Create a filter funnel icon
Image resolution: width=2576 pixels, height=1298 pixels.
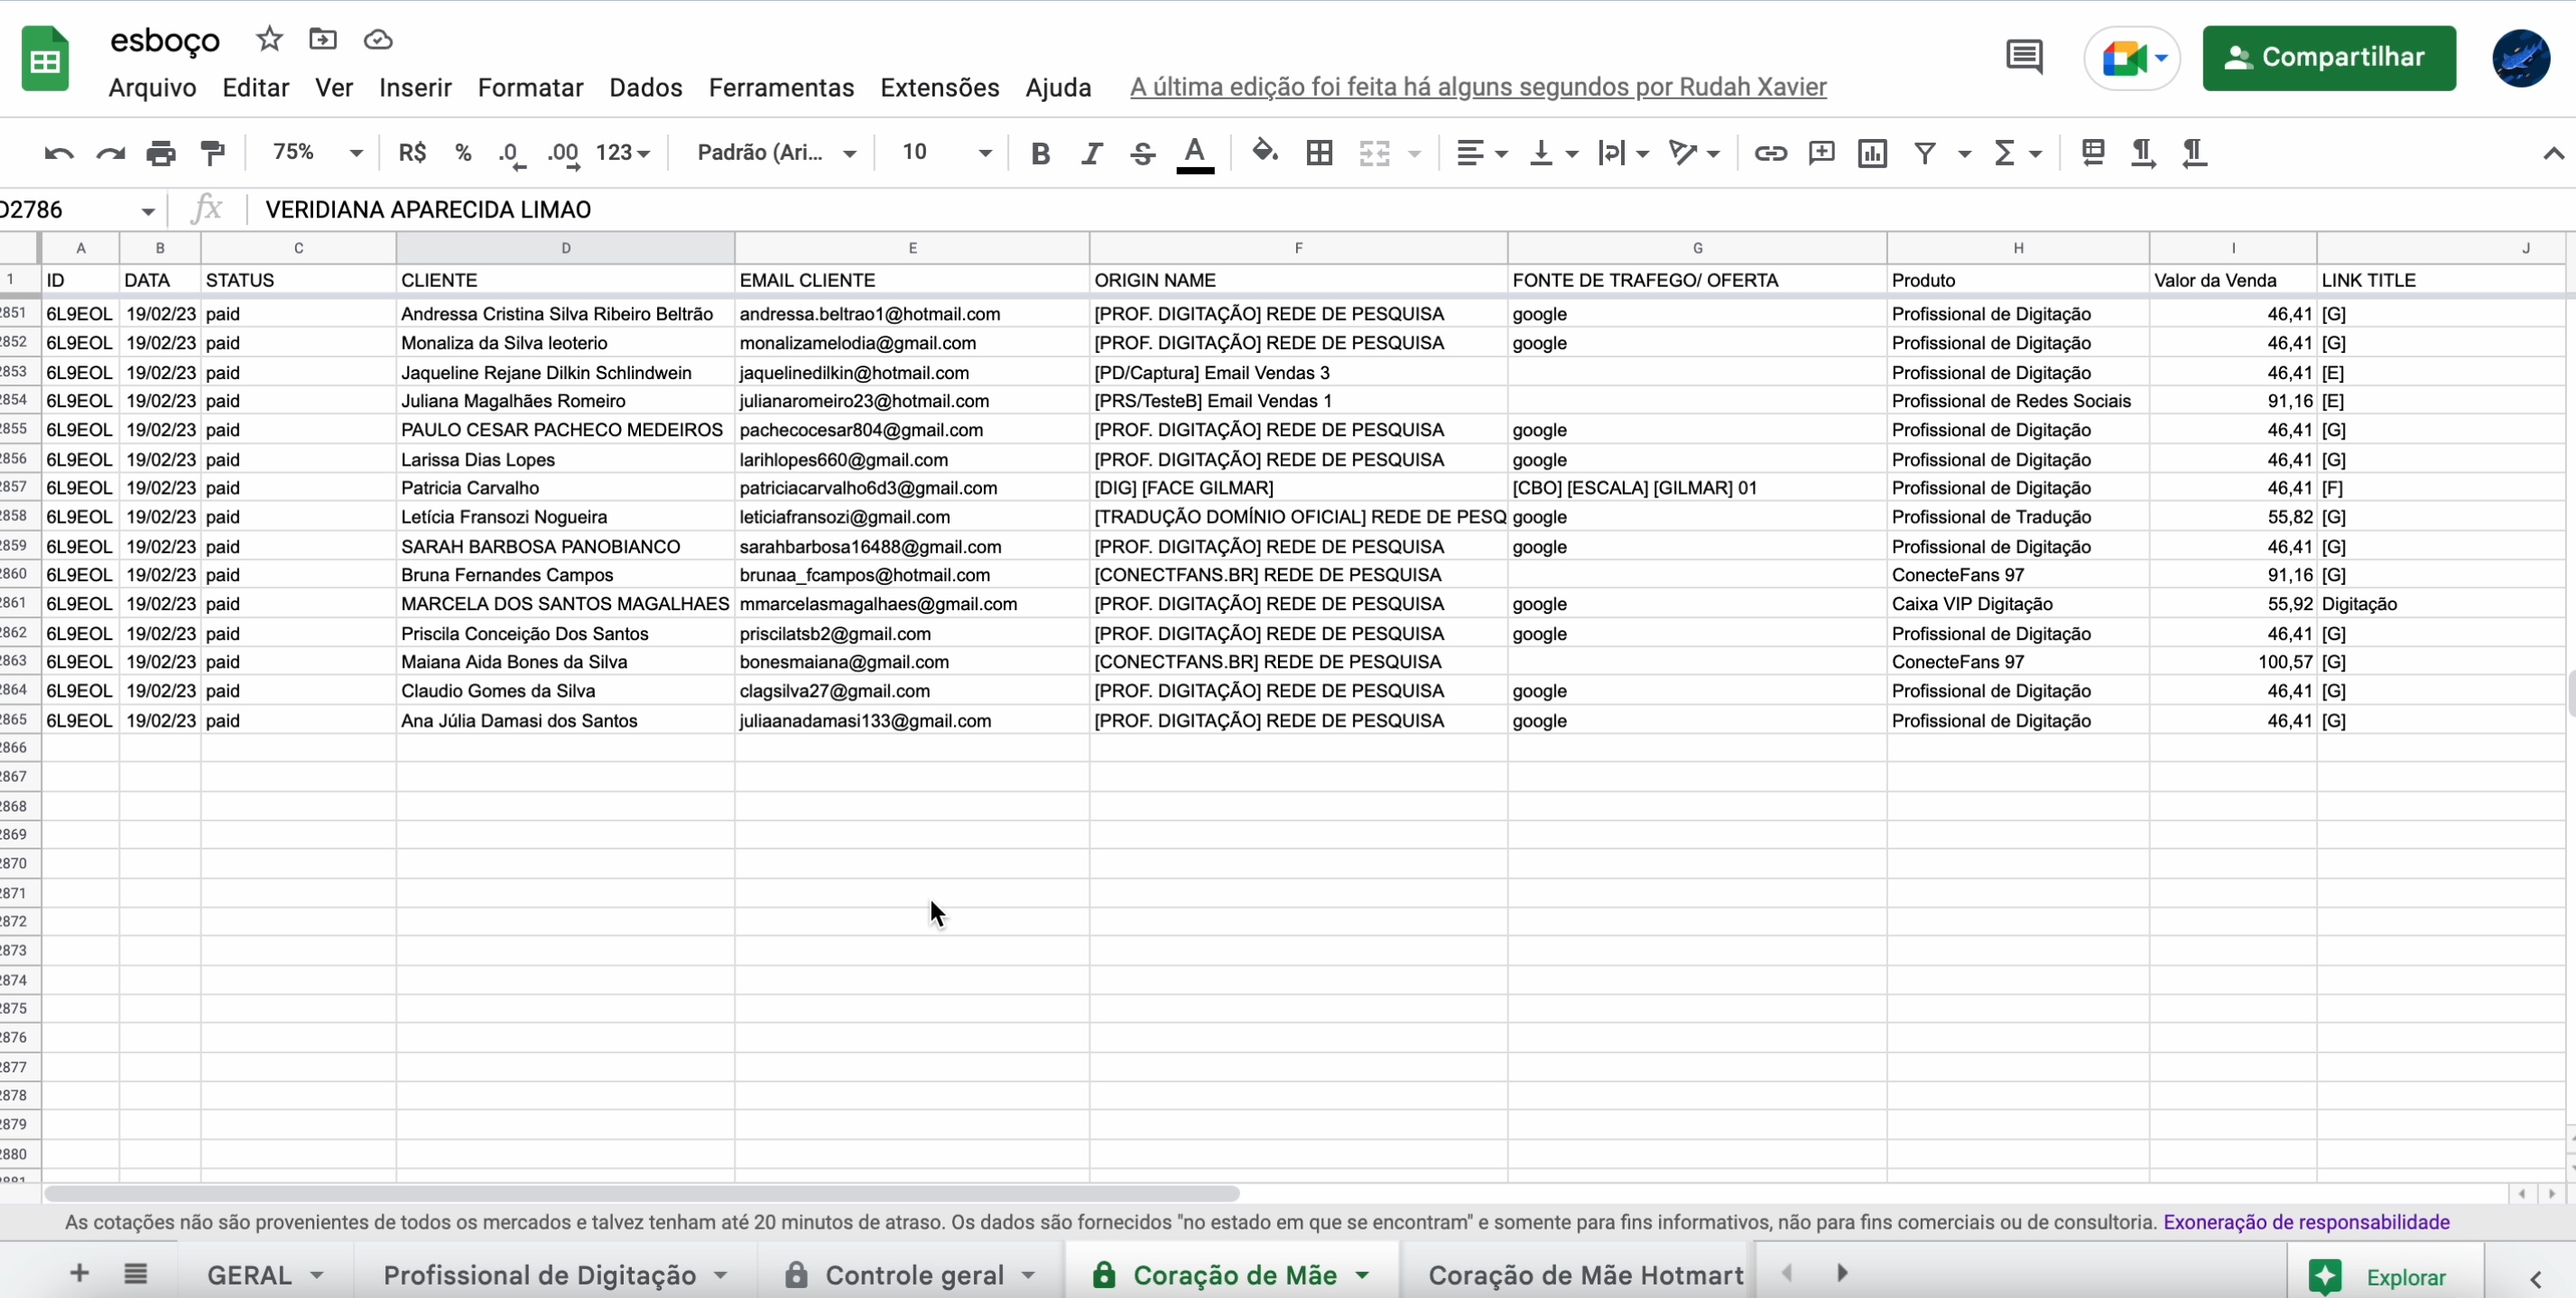(1925, 153)
